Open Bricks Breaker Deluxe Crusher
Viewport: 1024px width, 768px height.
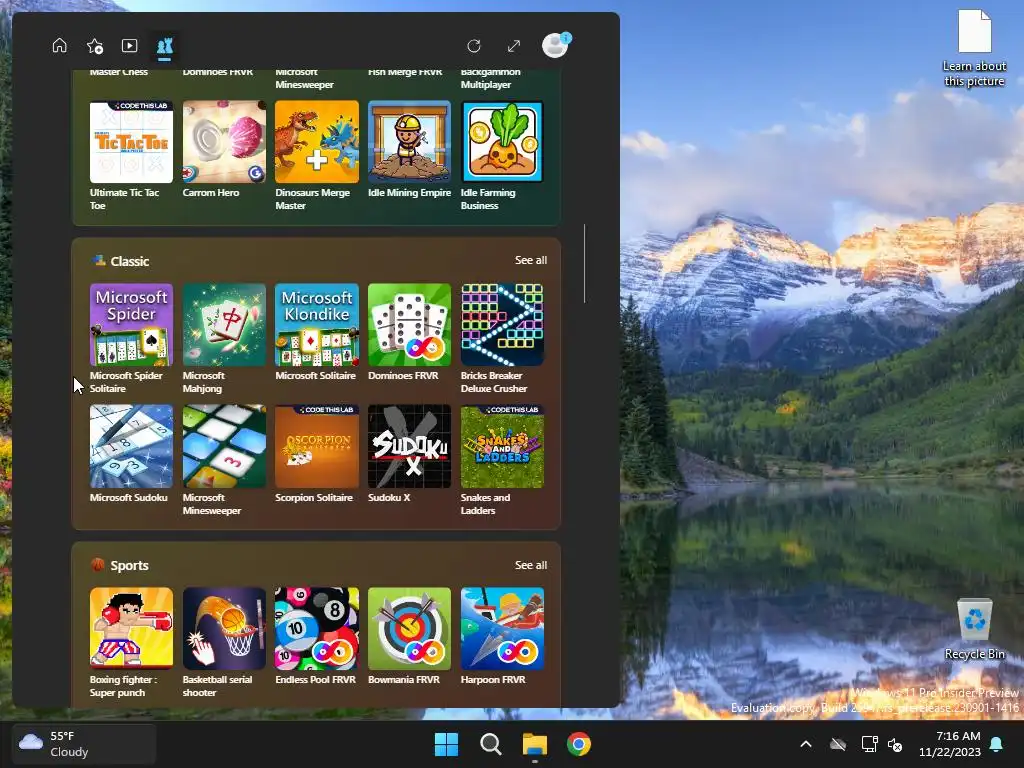pyautogui.click(x=502, y=338)
